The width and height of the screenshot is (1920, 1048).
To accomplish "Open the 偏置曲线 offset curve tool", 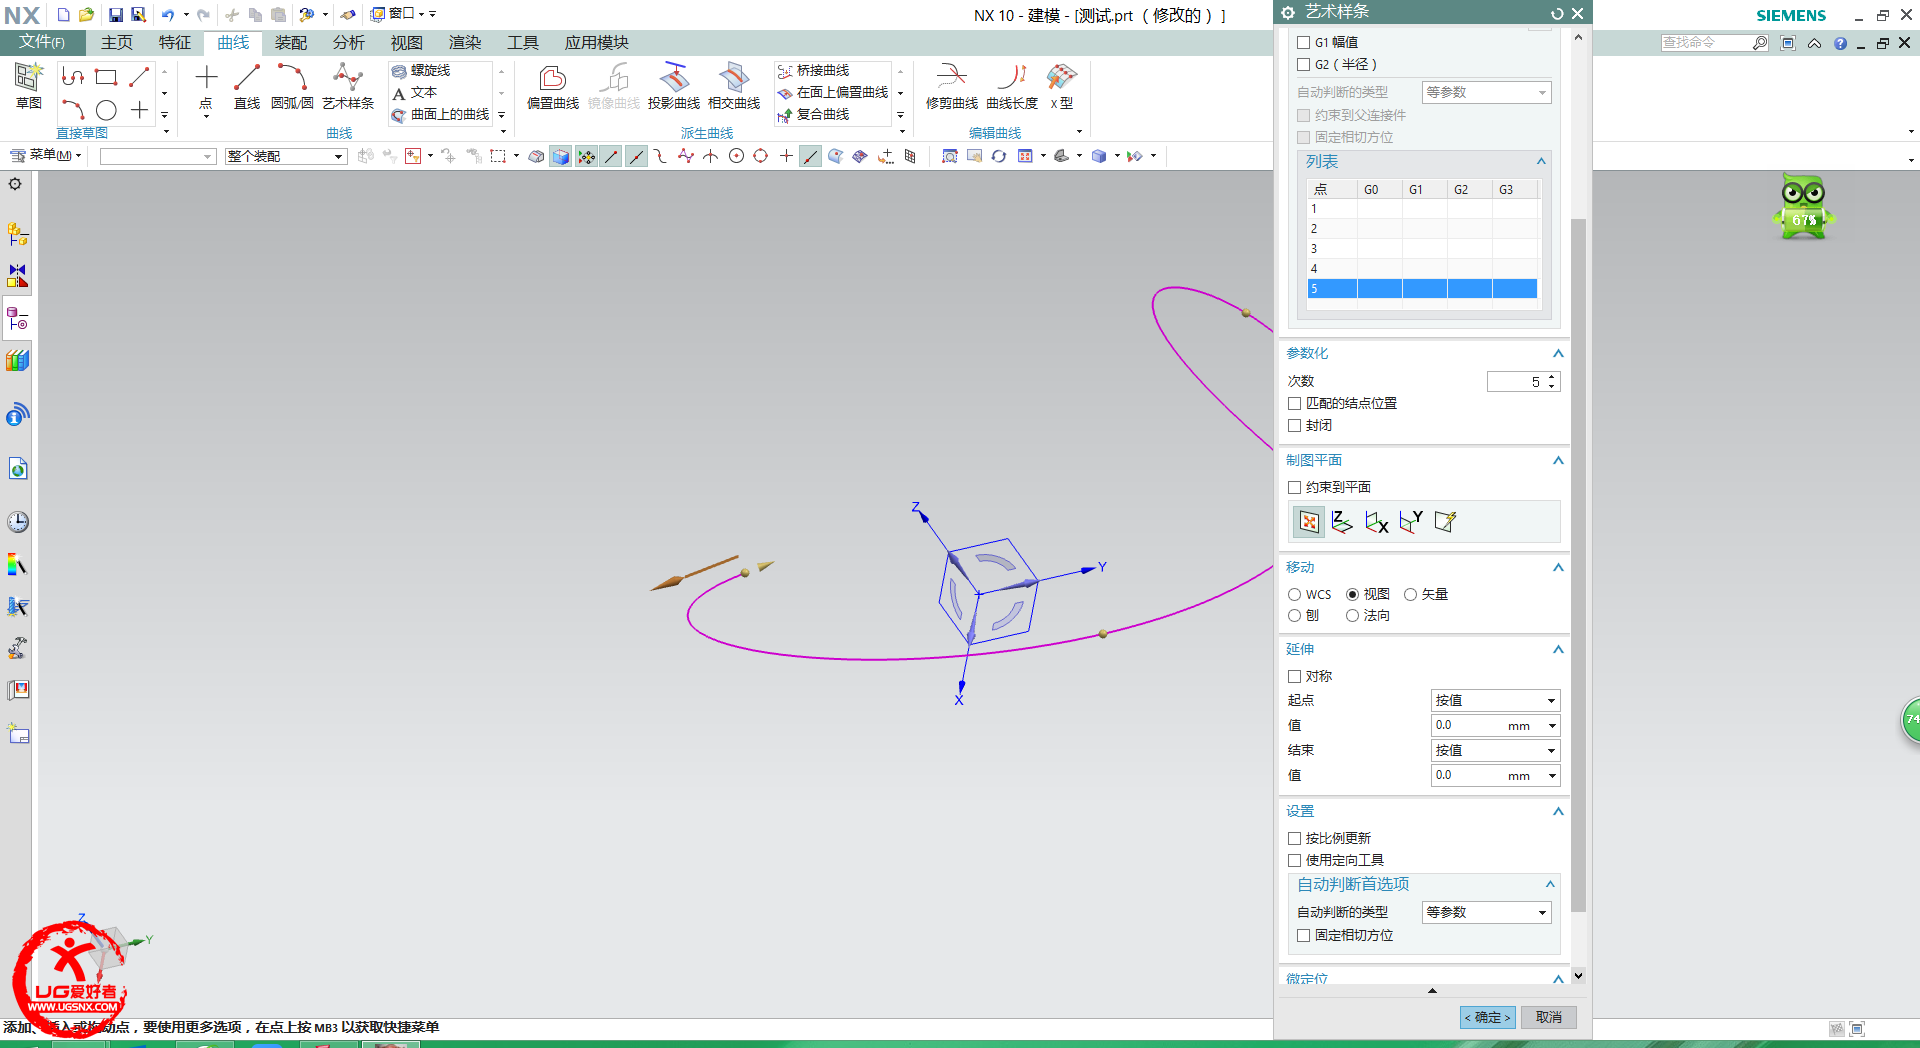I will pyautogui.click(x=553, y=87).
